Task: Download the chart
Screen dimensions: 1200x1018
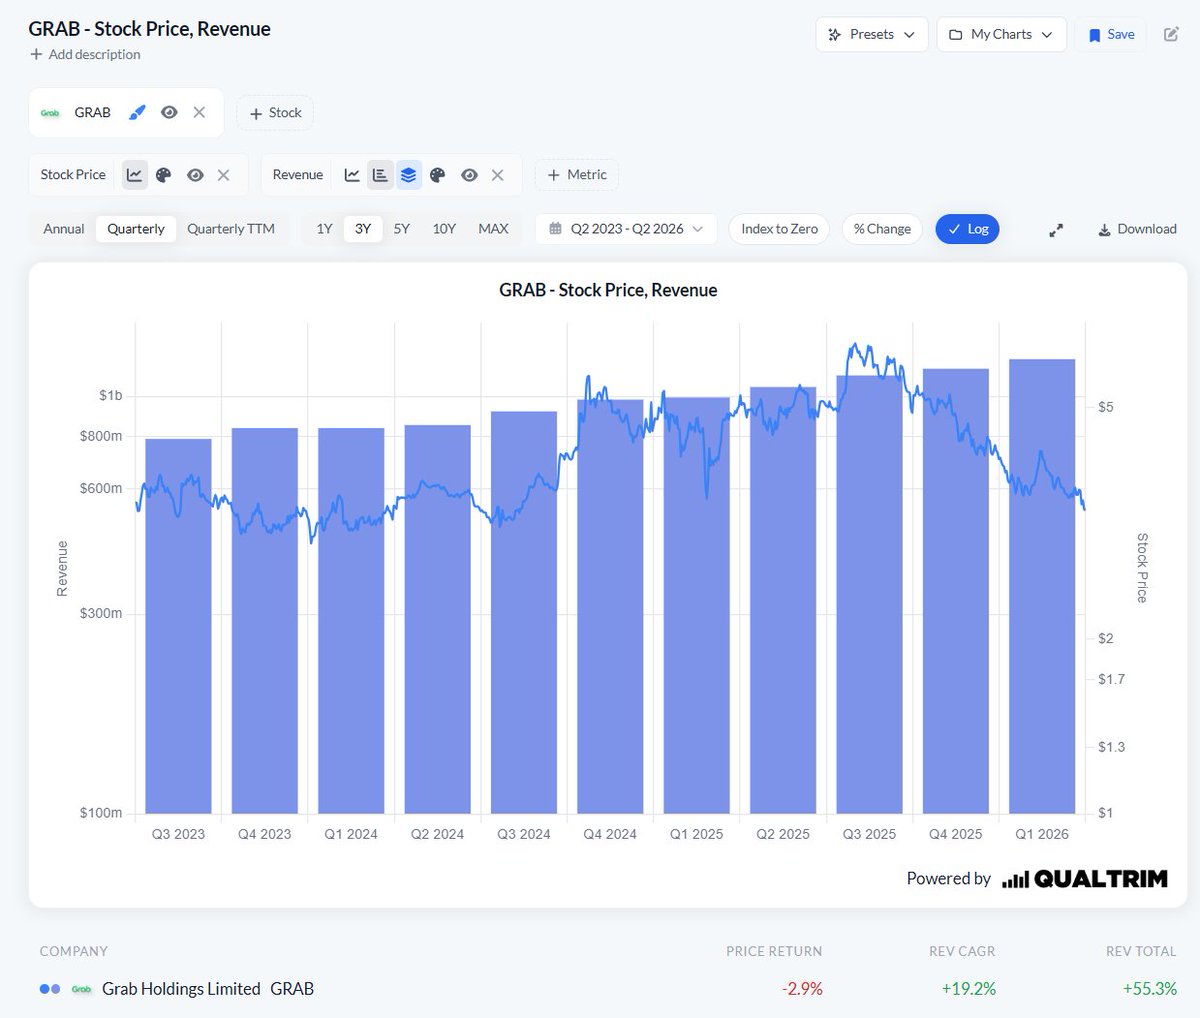Action: point(1137,229)
